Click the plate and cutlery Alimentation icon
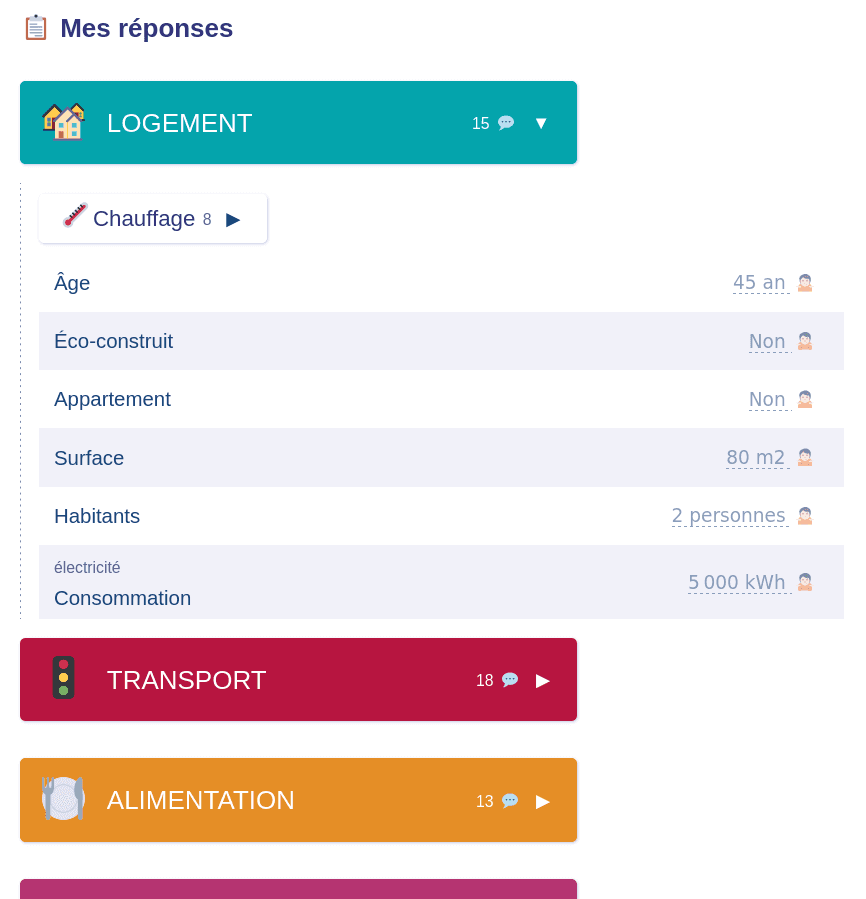Viewport: 866px width, 899px height. pyautogui.click(x=63, y=799)
